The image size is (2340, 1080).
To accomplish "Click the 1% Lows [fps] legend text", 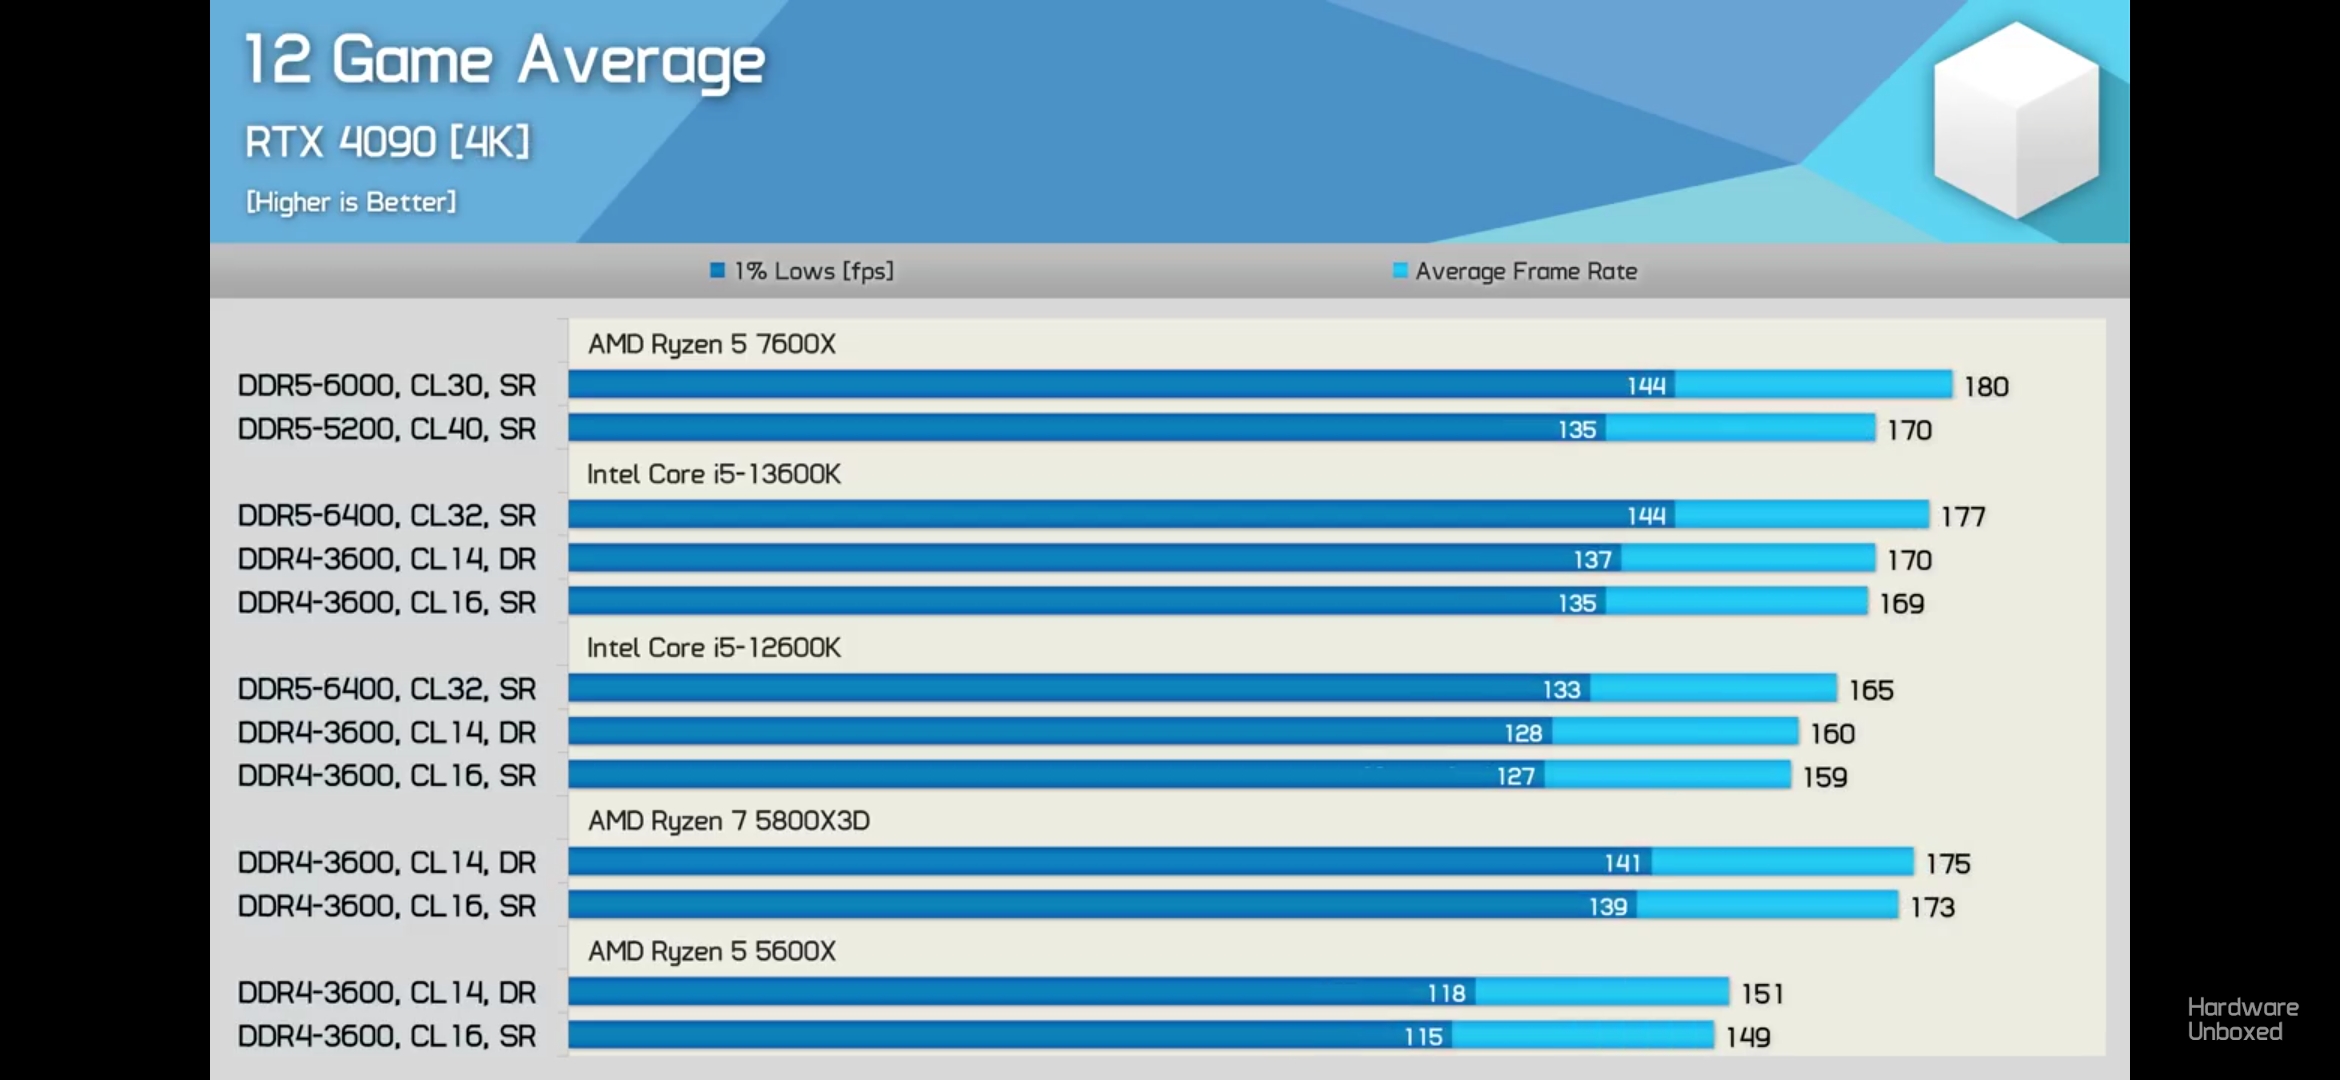I will pyautogui.click(x=813, y=271).
